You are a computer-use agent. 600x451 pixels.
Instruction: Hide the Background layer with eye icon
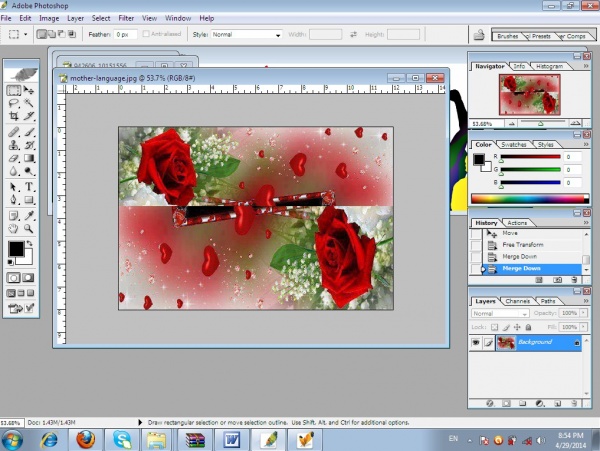coord(476,342)
